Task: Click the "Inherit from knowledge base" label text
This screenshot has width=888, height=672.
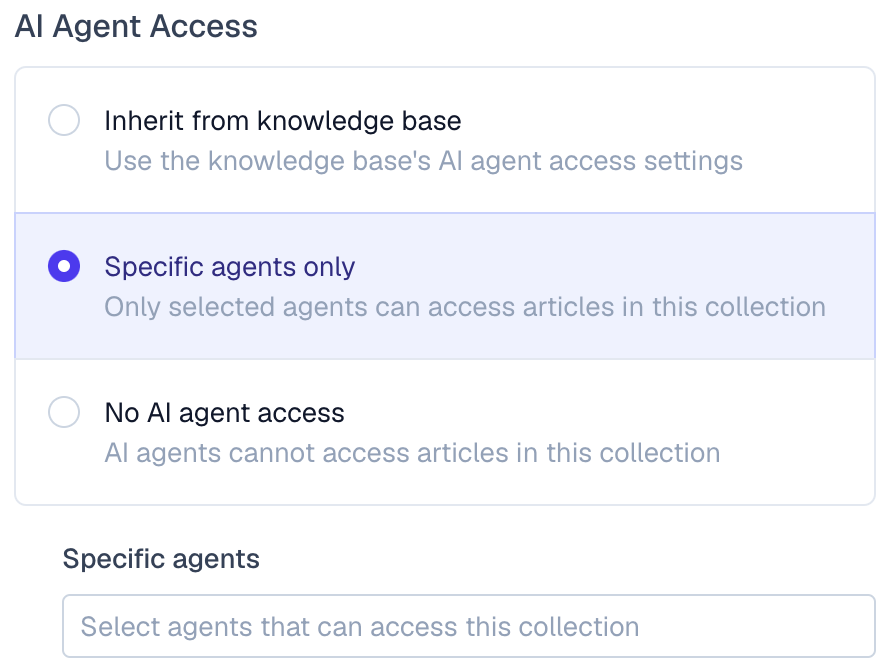Action: (283, 122)
